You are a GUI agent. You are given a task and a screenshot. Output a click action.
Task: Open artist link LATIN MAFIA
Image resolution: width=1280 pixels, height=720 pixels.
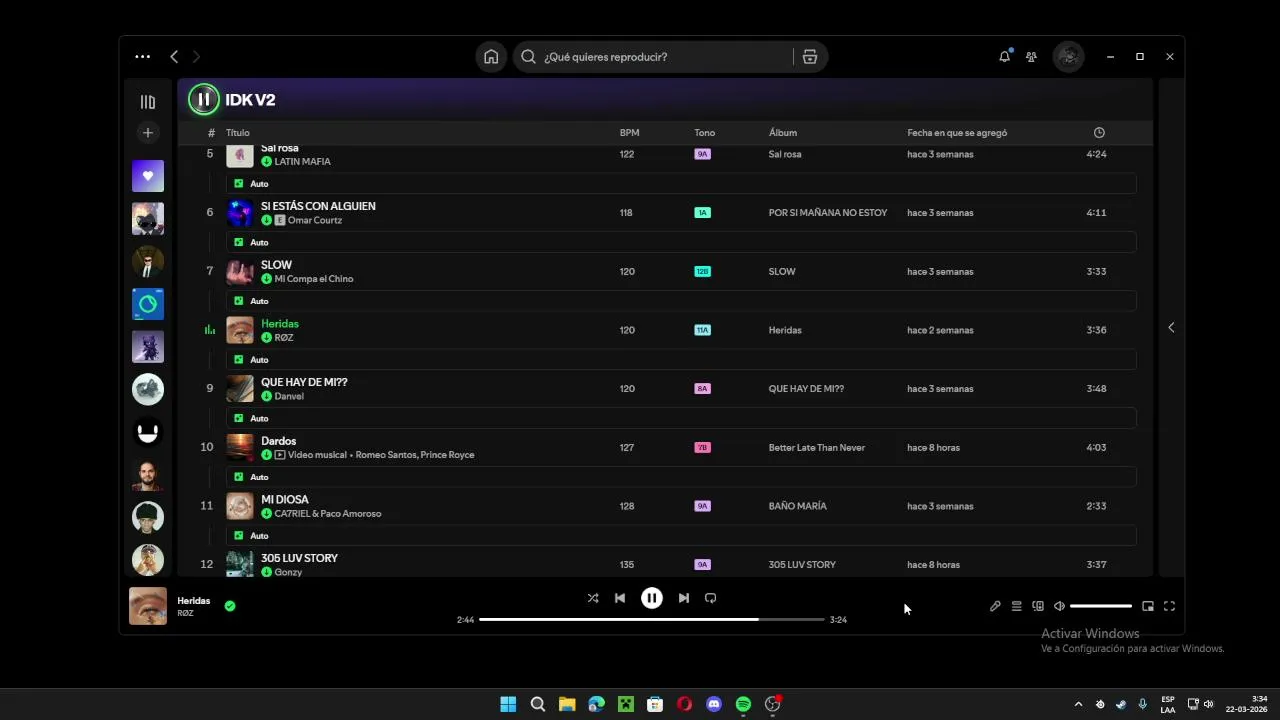tap(302, 162)
